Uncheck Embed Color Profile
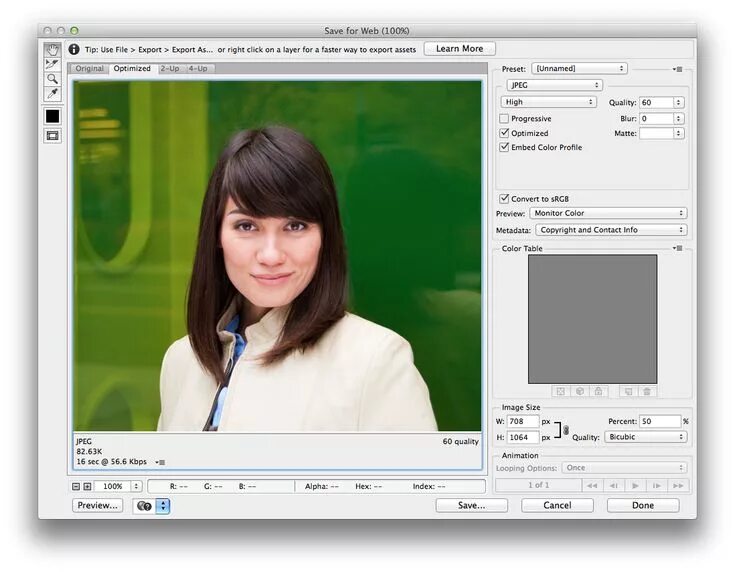 504,147
